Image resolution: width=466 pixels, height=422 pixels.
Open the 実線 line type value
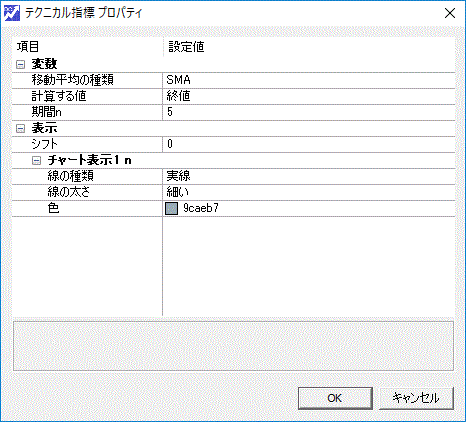[x=309, y=176]
